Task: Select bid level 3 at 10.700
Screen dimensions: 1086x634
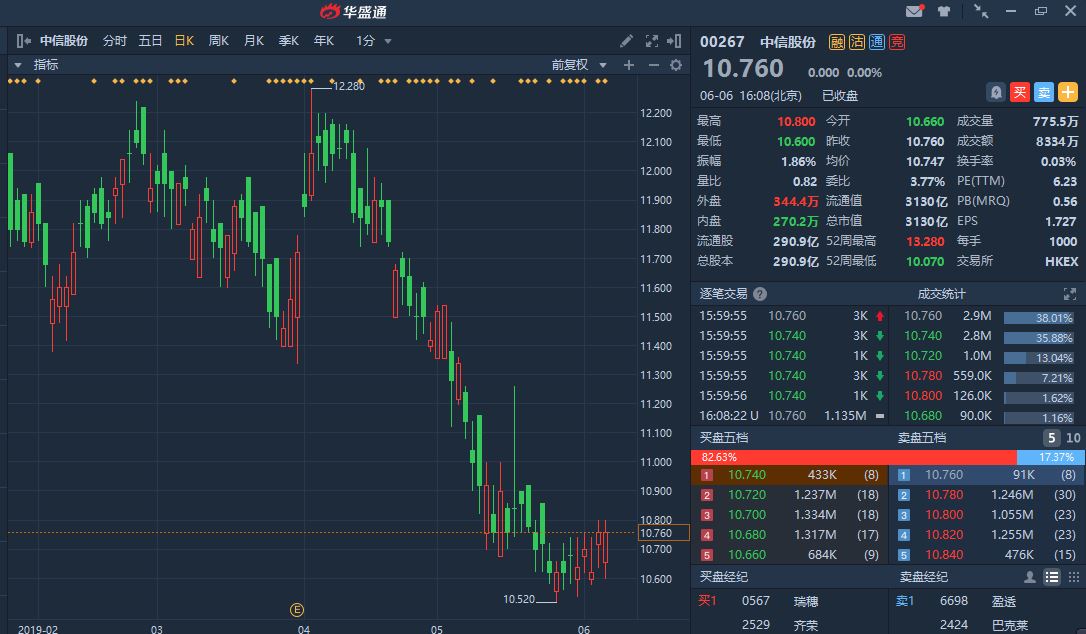Action: (790, 515)
